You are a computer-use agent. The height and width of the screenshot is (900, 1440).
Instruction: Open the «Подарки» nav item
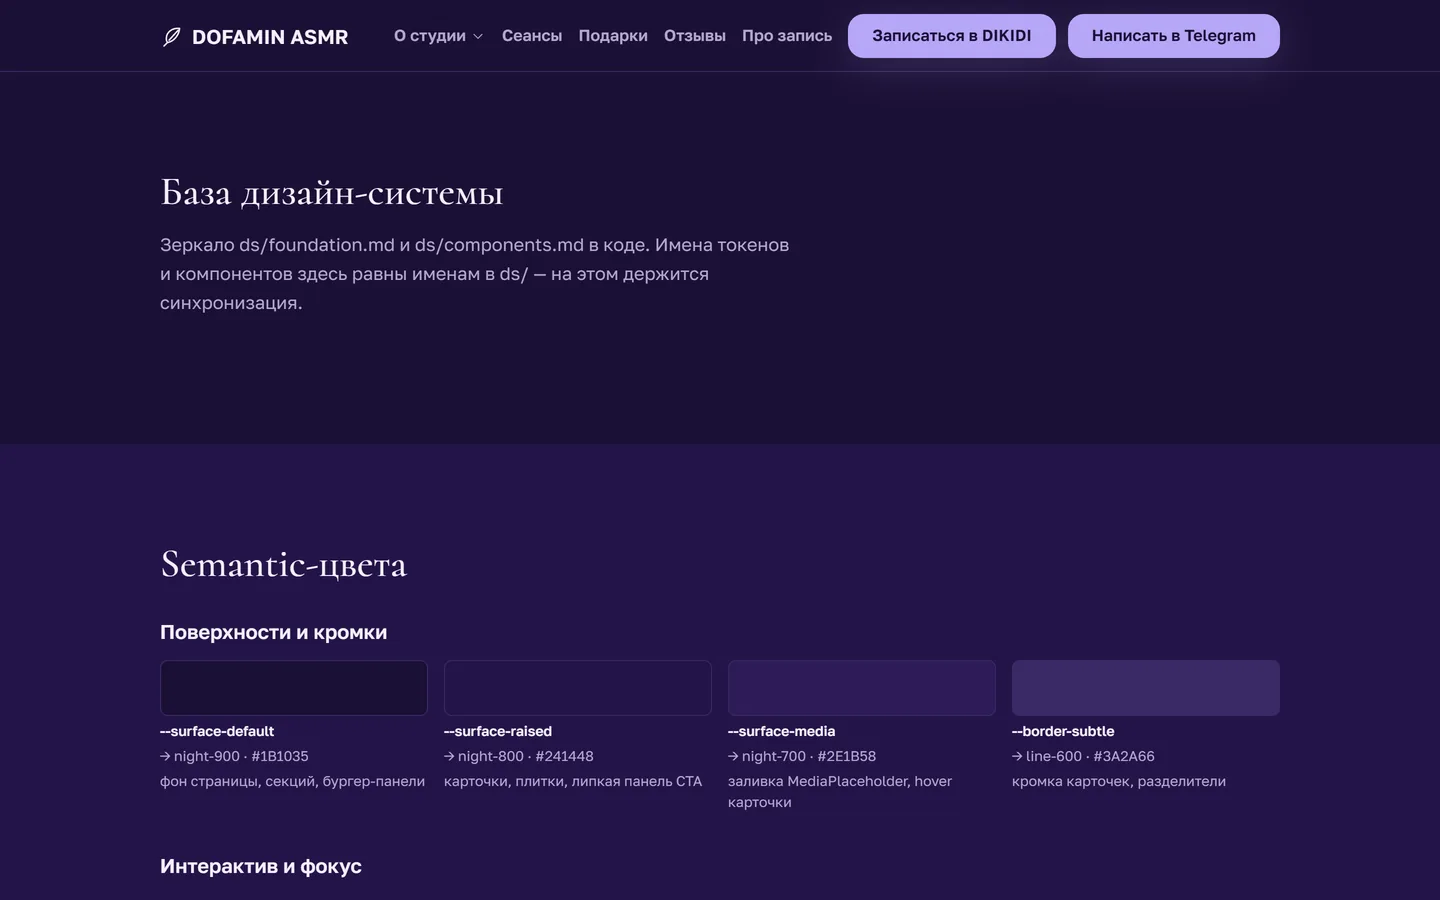(x=613, y=36)
